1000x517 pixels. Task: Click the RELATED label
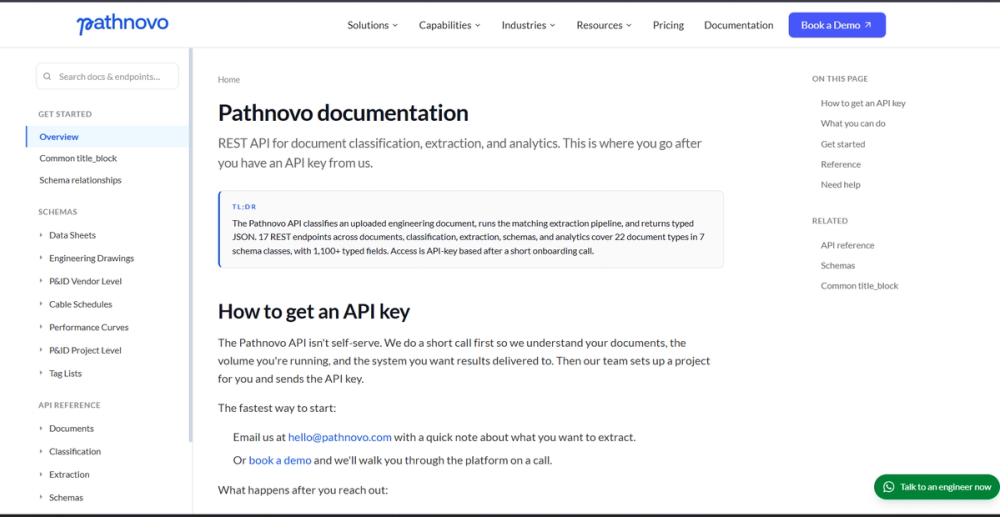pos(830,221)
